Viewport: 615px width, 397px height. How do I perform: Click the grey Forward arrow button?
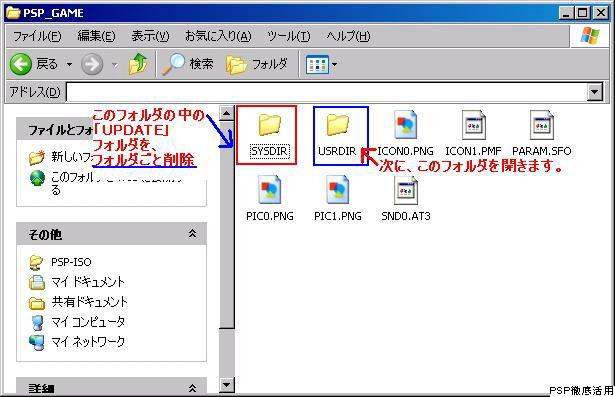coord(92,64)
